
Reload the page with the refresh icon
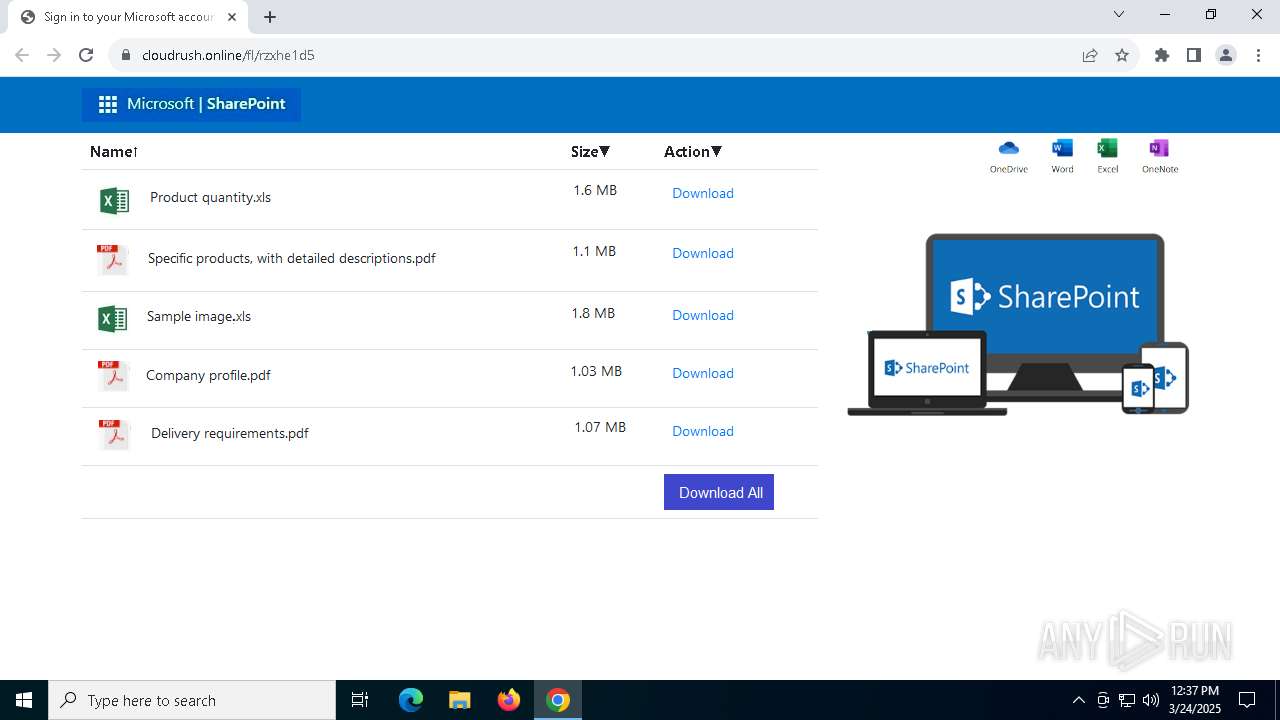[86, 55]
